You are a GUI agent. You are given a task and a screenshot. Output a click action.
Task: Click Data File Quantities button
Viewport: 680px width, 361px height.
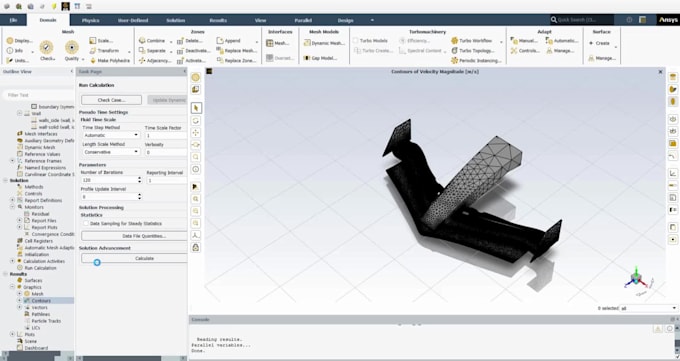[x=134, y=236]
